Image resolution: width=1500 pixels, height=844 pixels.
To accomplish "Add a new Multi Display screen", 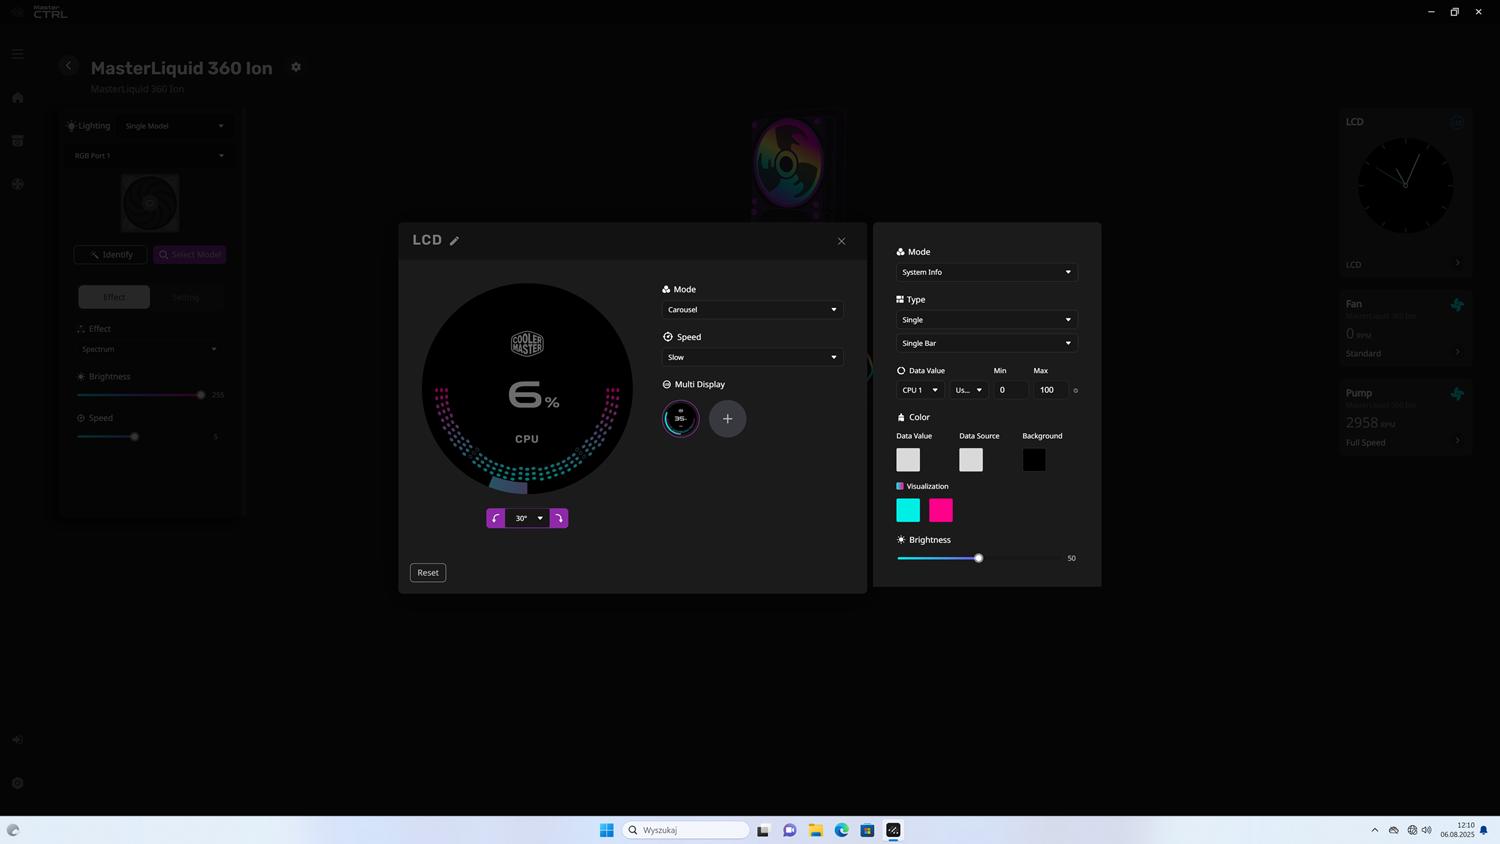I will click(727, 419).
